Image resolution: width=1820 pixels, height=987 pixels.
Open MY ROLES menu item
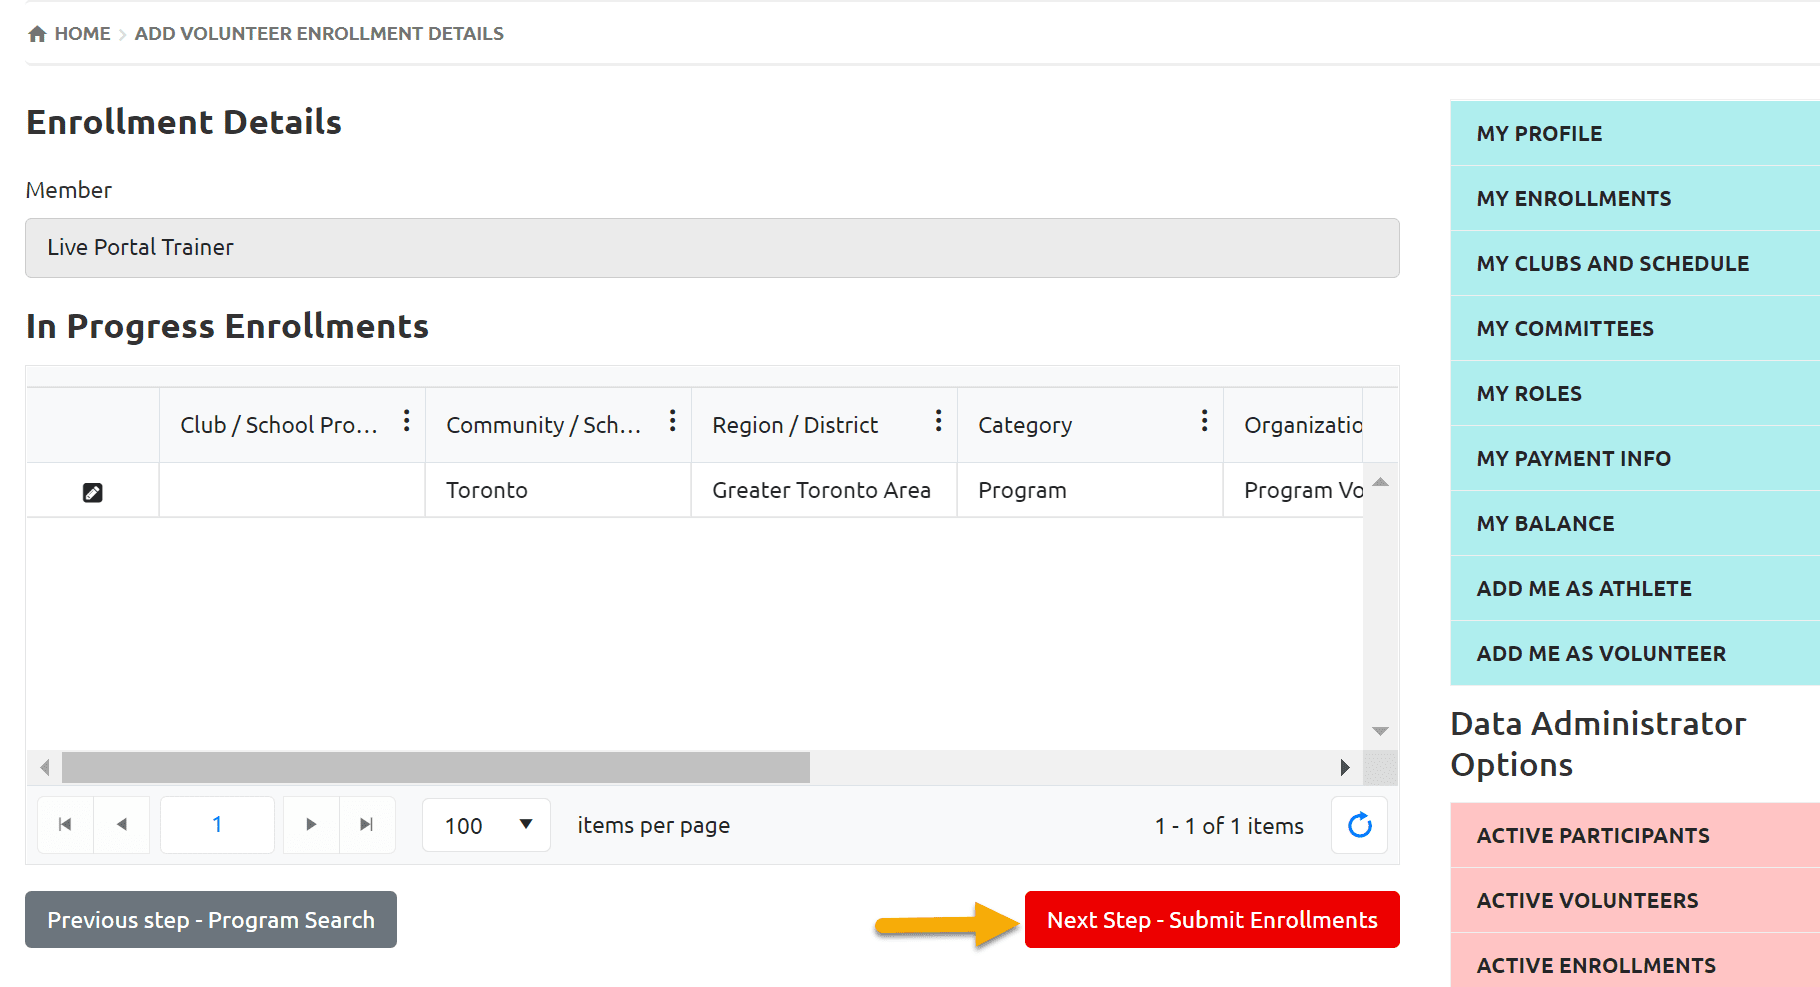pyautogui.click(x=1635, y=393)
